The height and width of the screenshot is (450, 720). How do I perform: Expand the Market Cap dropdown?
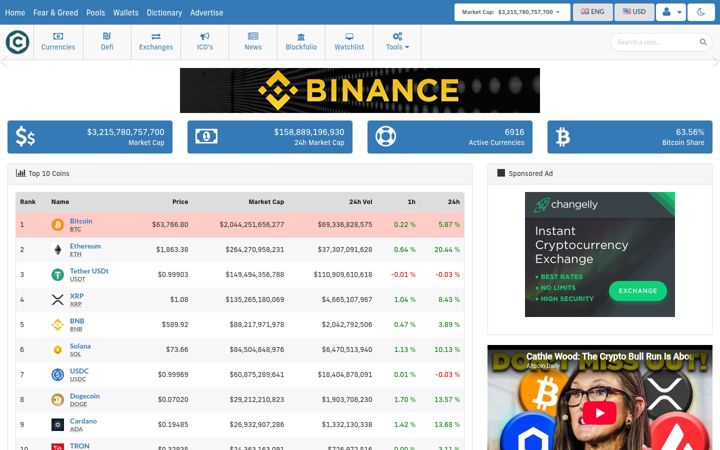click(512, 12)
